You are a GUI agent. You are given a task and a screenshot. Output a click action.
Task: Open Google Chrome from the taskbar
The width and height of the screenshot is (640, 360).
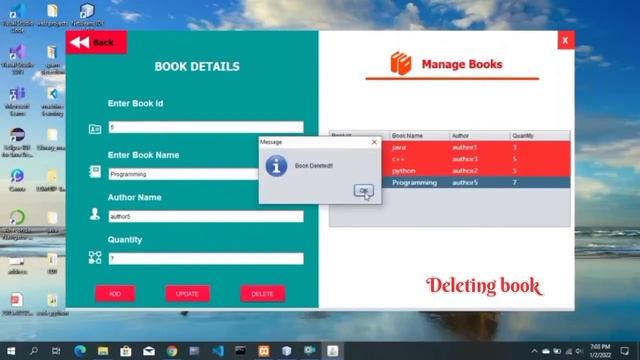(x=172, y=351)
